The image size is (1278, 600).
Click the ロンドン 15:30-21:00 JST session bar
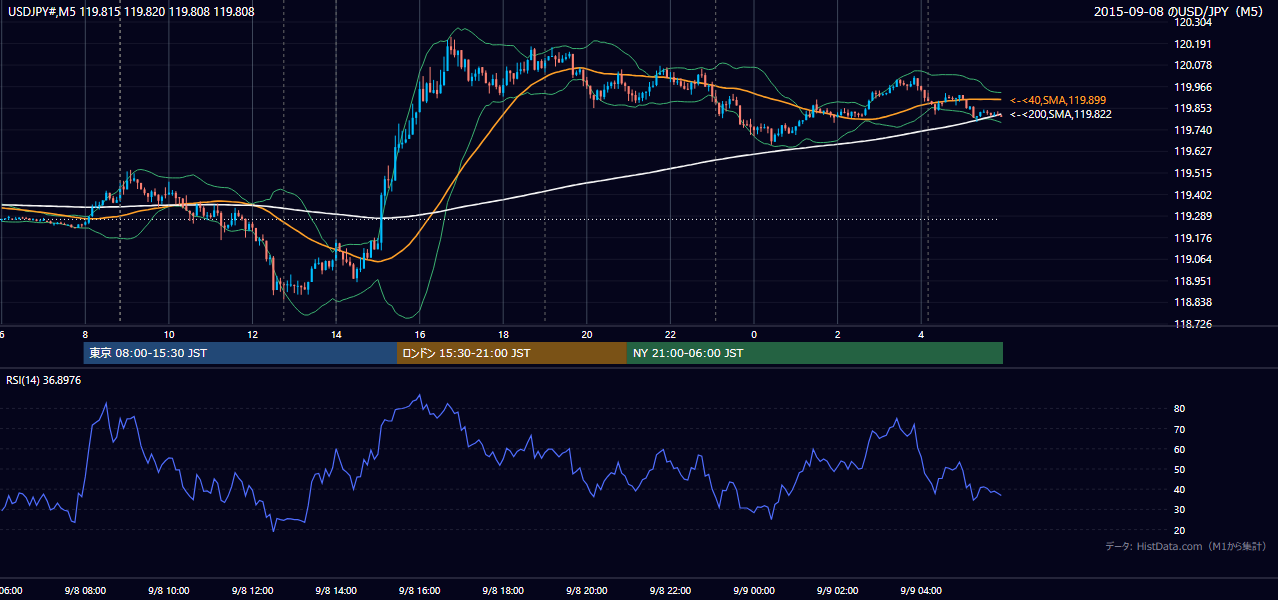pyautogui.click(x=512, y=353)
